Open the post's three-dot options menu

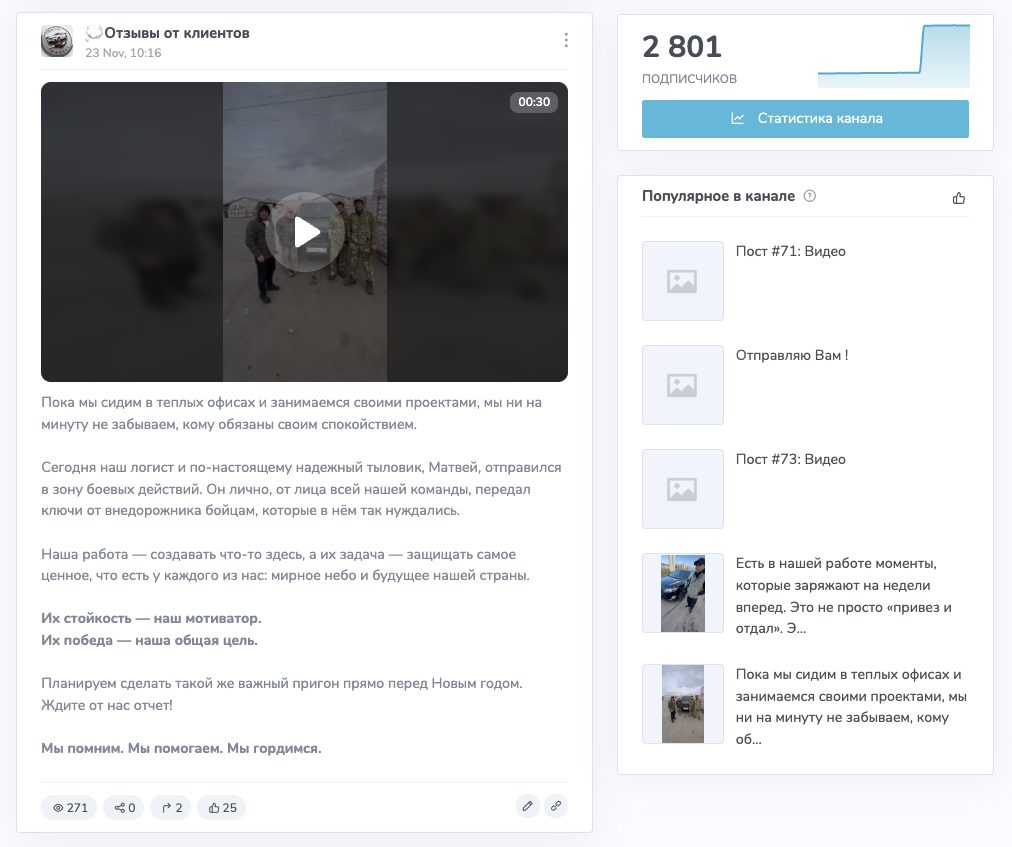point(566,40)
